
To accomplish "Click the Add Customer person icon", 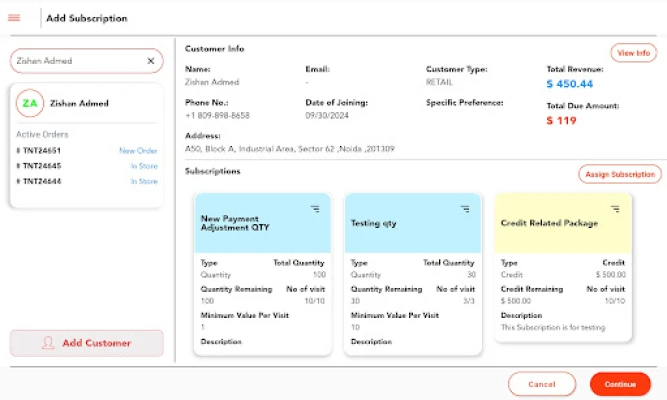I will pos(48,343).
